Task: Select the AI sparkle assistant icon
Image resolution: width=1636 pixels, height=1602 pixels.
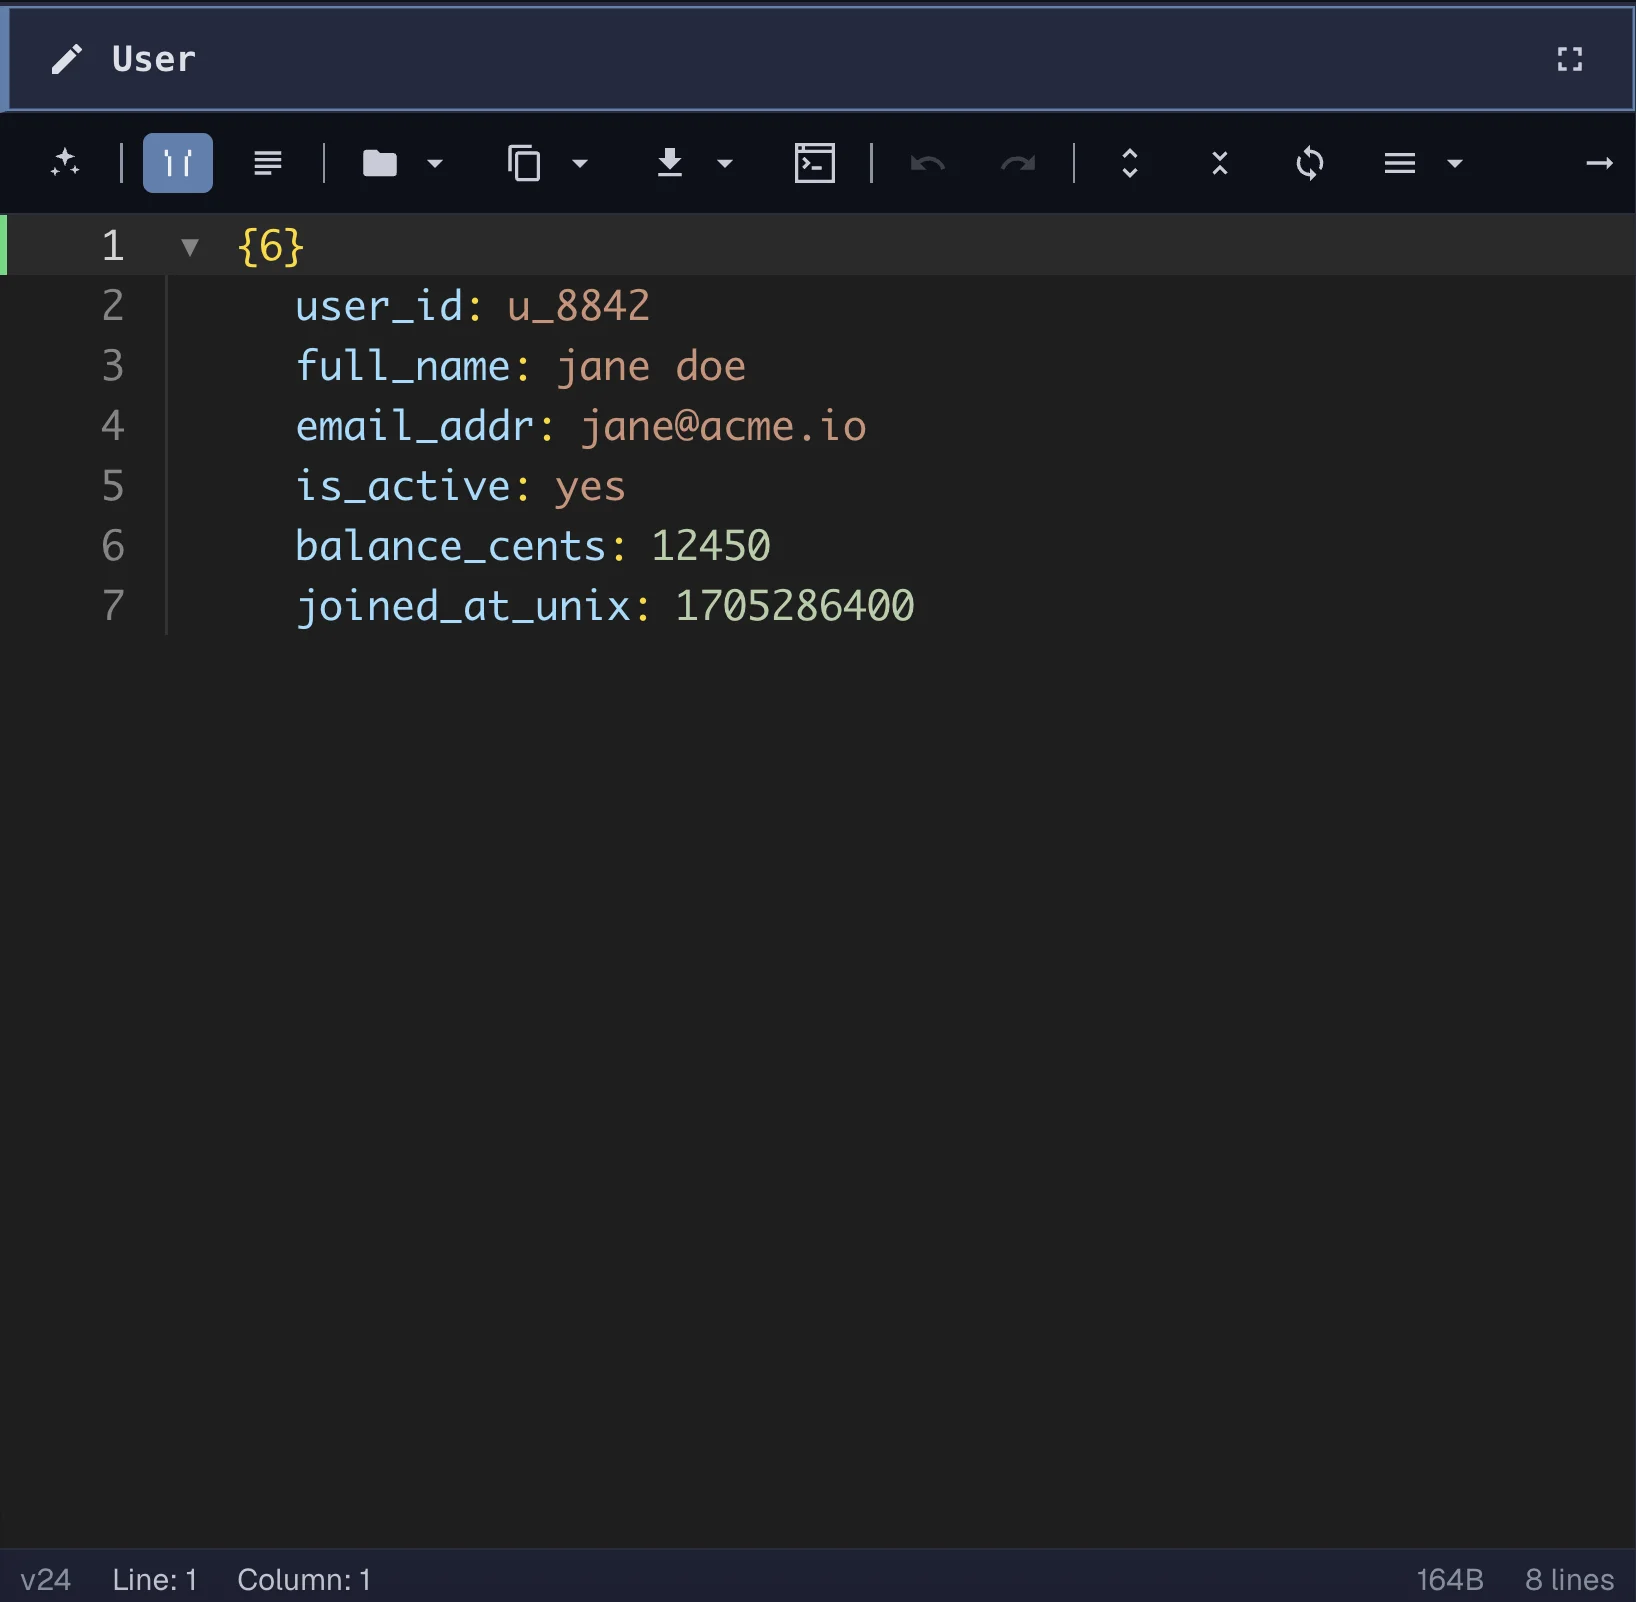Action: (x=65, y=163)
